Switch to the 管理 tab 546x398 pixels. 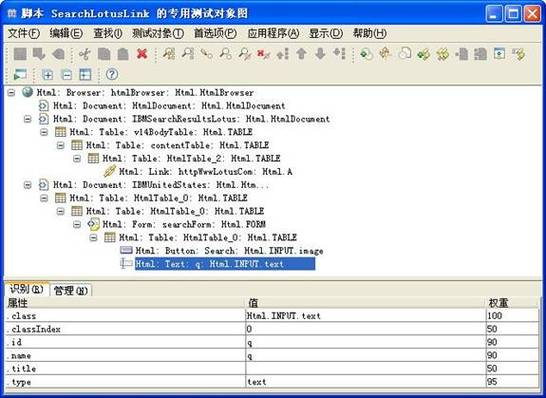coord(71,290)
